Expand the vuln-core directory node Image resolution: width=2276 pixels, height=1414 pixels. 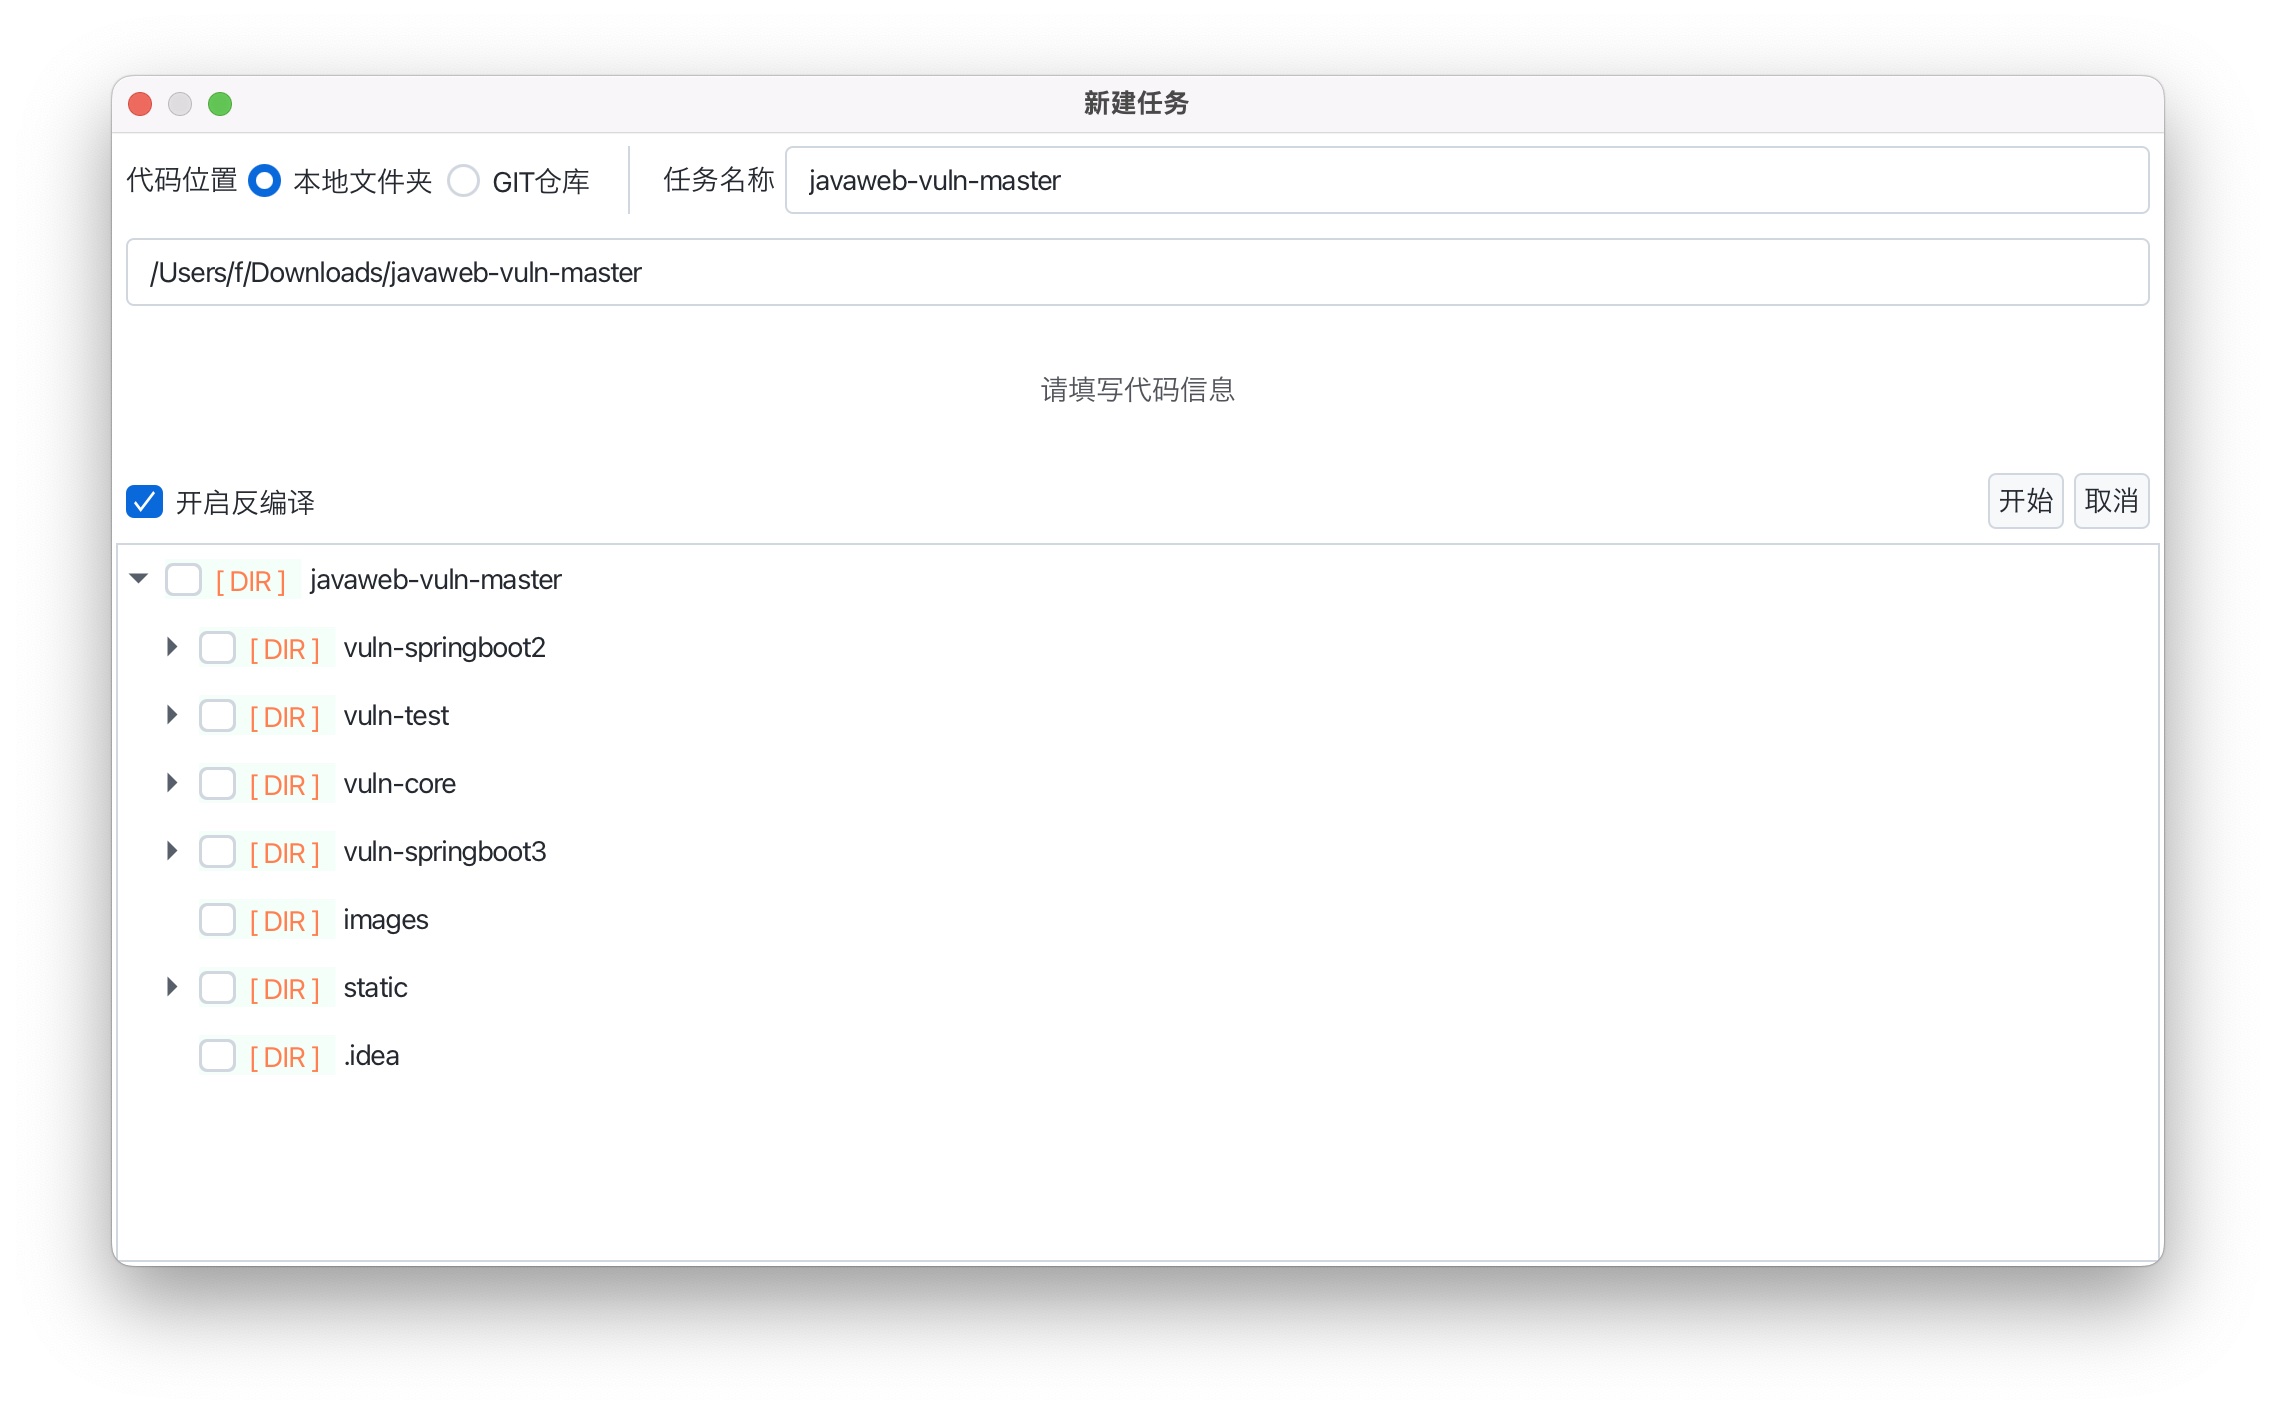coord(172,784)
